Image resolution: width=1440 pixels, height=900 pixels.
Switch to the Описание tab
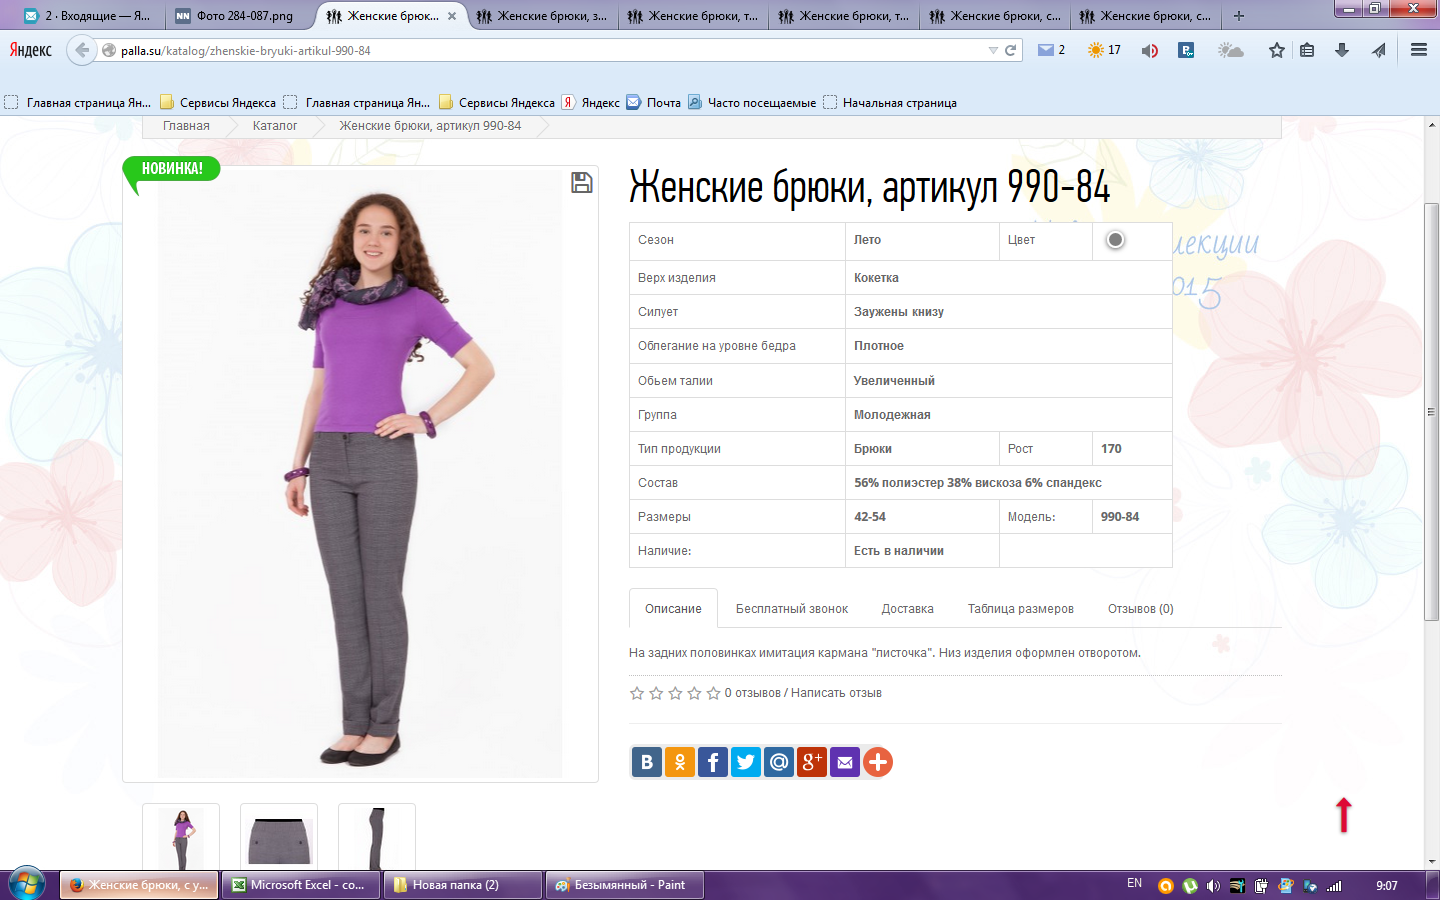click(673, 609)
